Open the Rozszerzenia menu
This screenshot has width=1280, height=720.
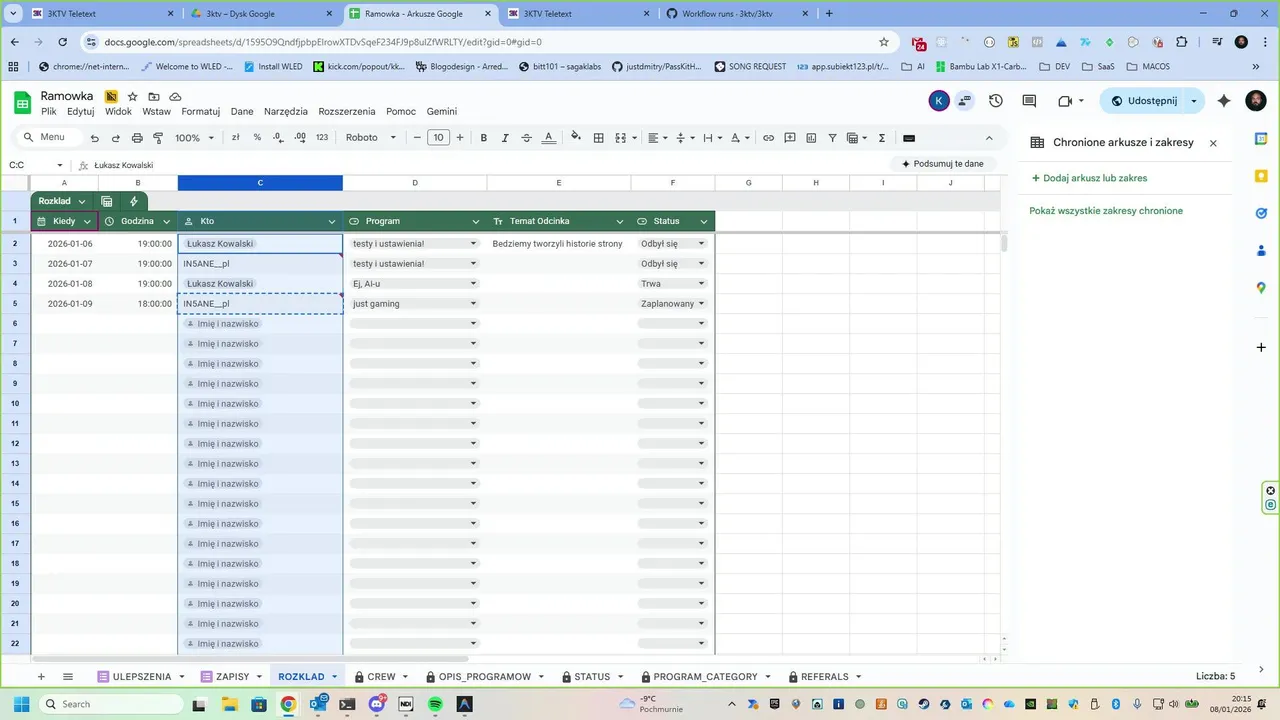(x=347, y=112)
